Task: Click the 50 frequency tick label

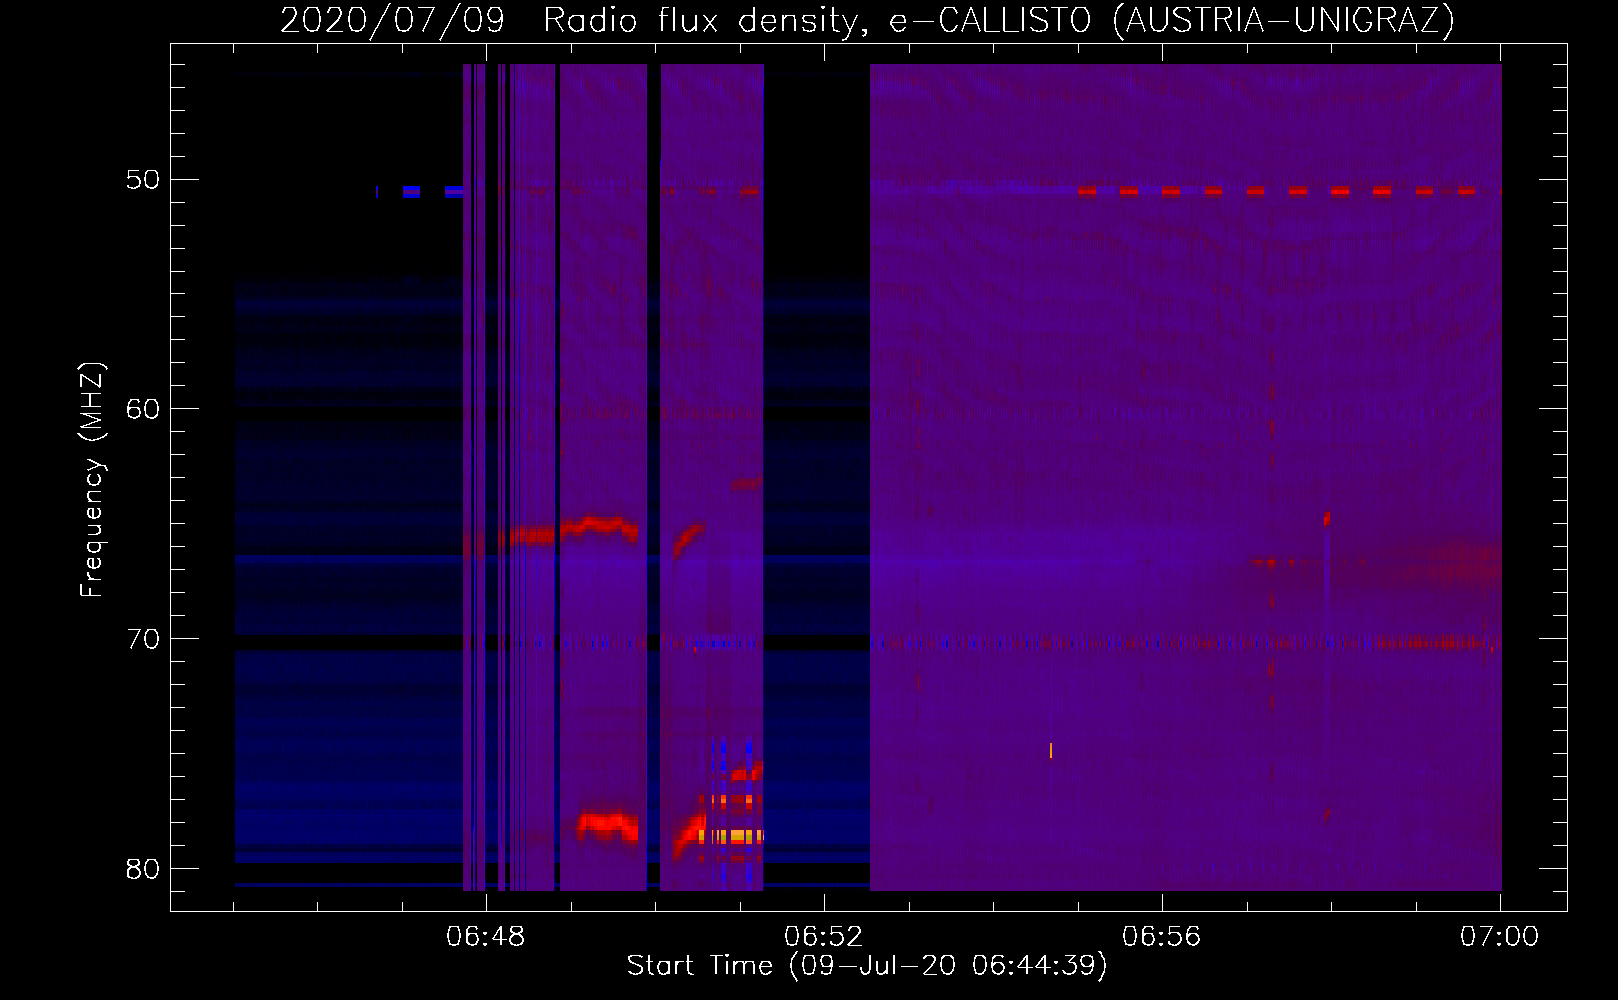Action: click(x=143, y=180)
